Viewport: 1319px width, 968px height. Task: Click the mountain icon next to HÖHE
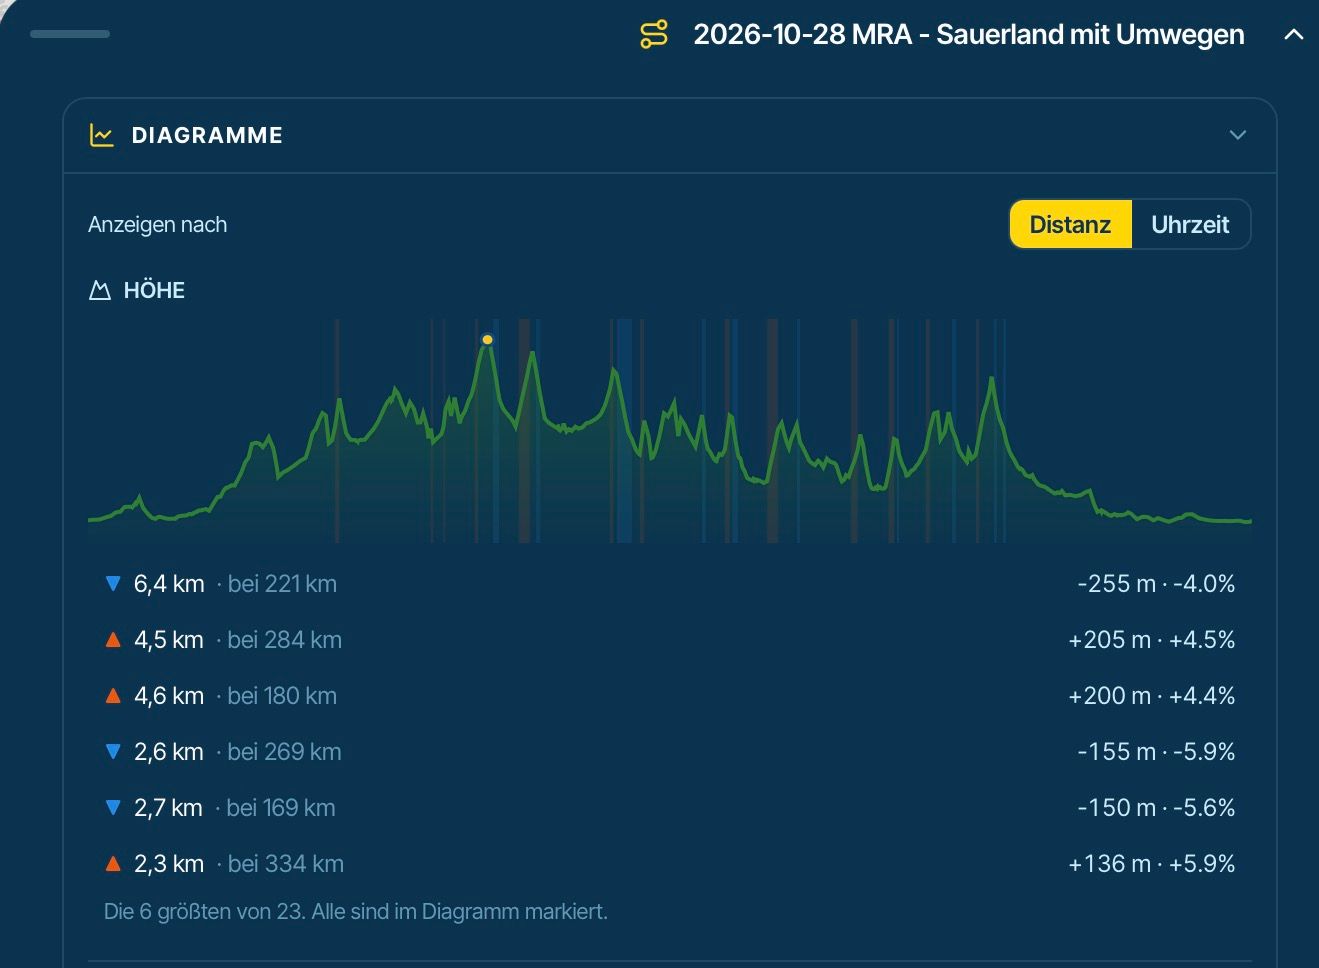coord(100,291)
